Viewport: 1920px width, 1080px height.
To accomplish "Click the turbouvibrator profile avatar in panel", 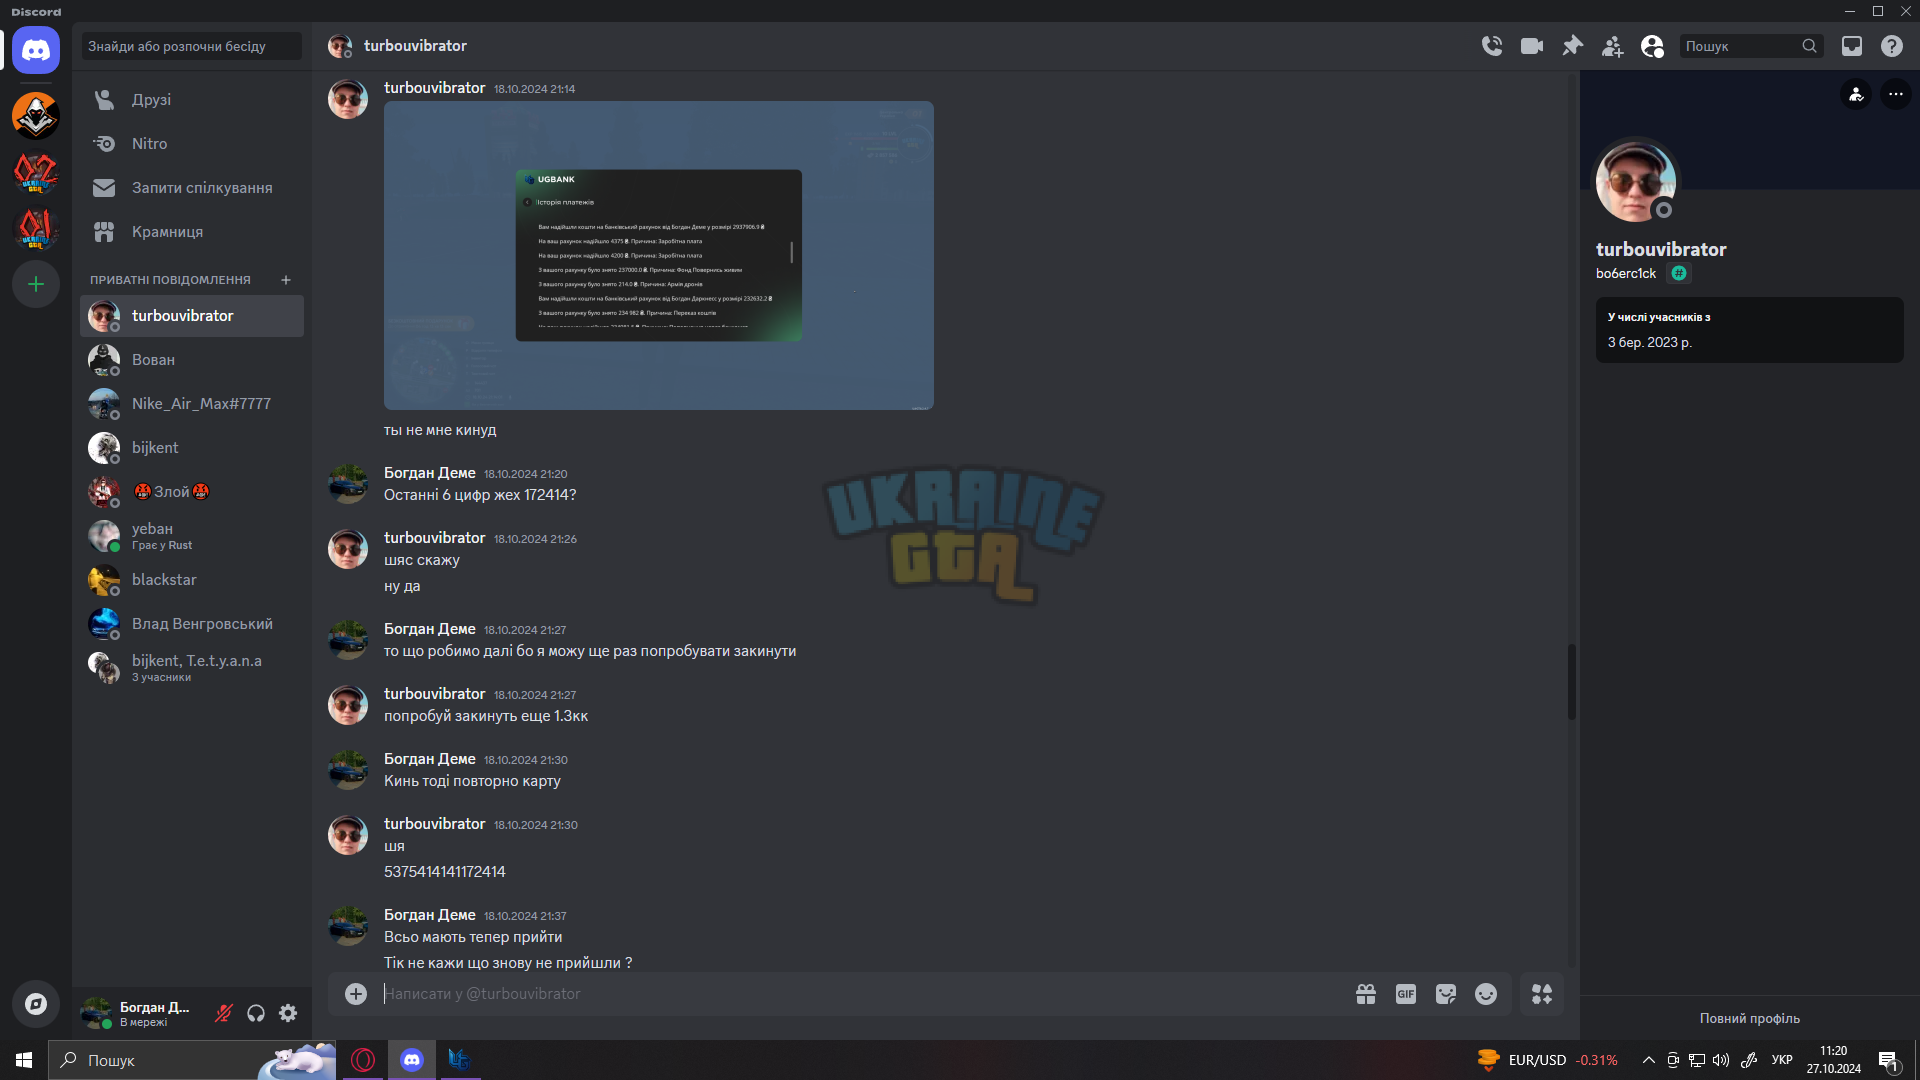I will point(1636,181).
